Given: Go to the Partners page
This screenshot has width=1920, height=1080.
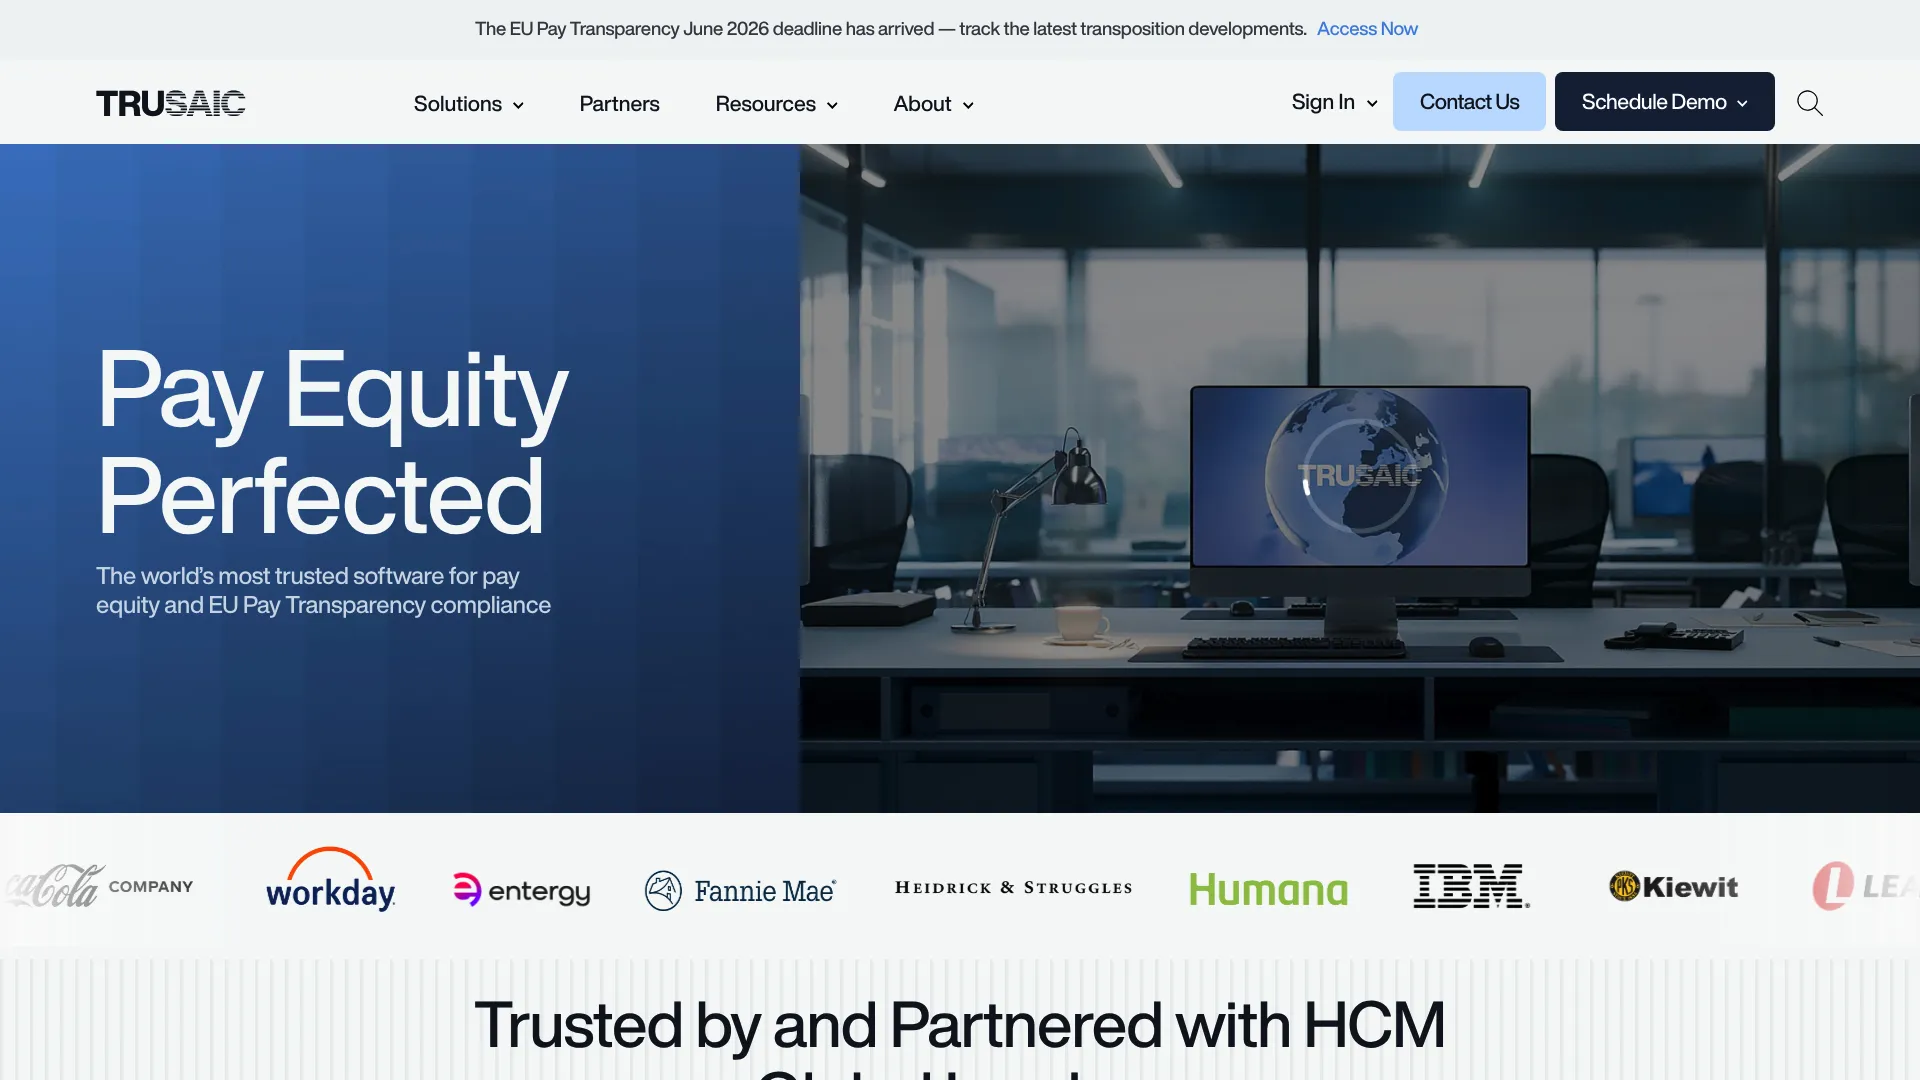Looking at the screenshot, I should [619, 104].
